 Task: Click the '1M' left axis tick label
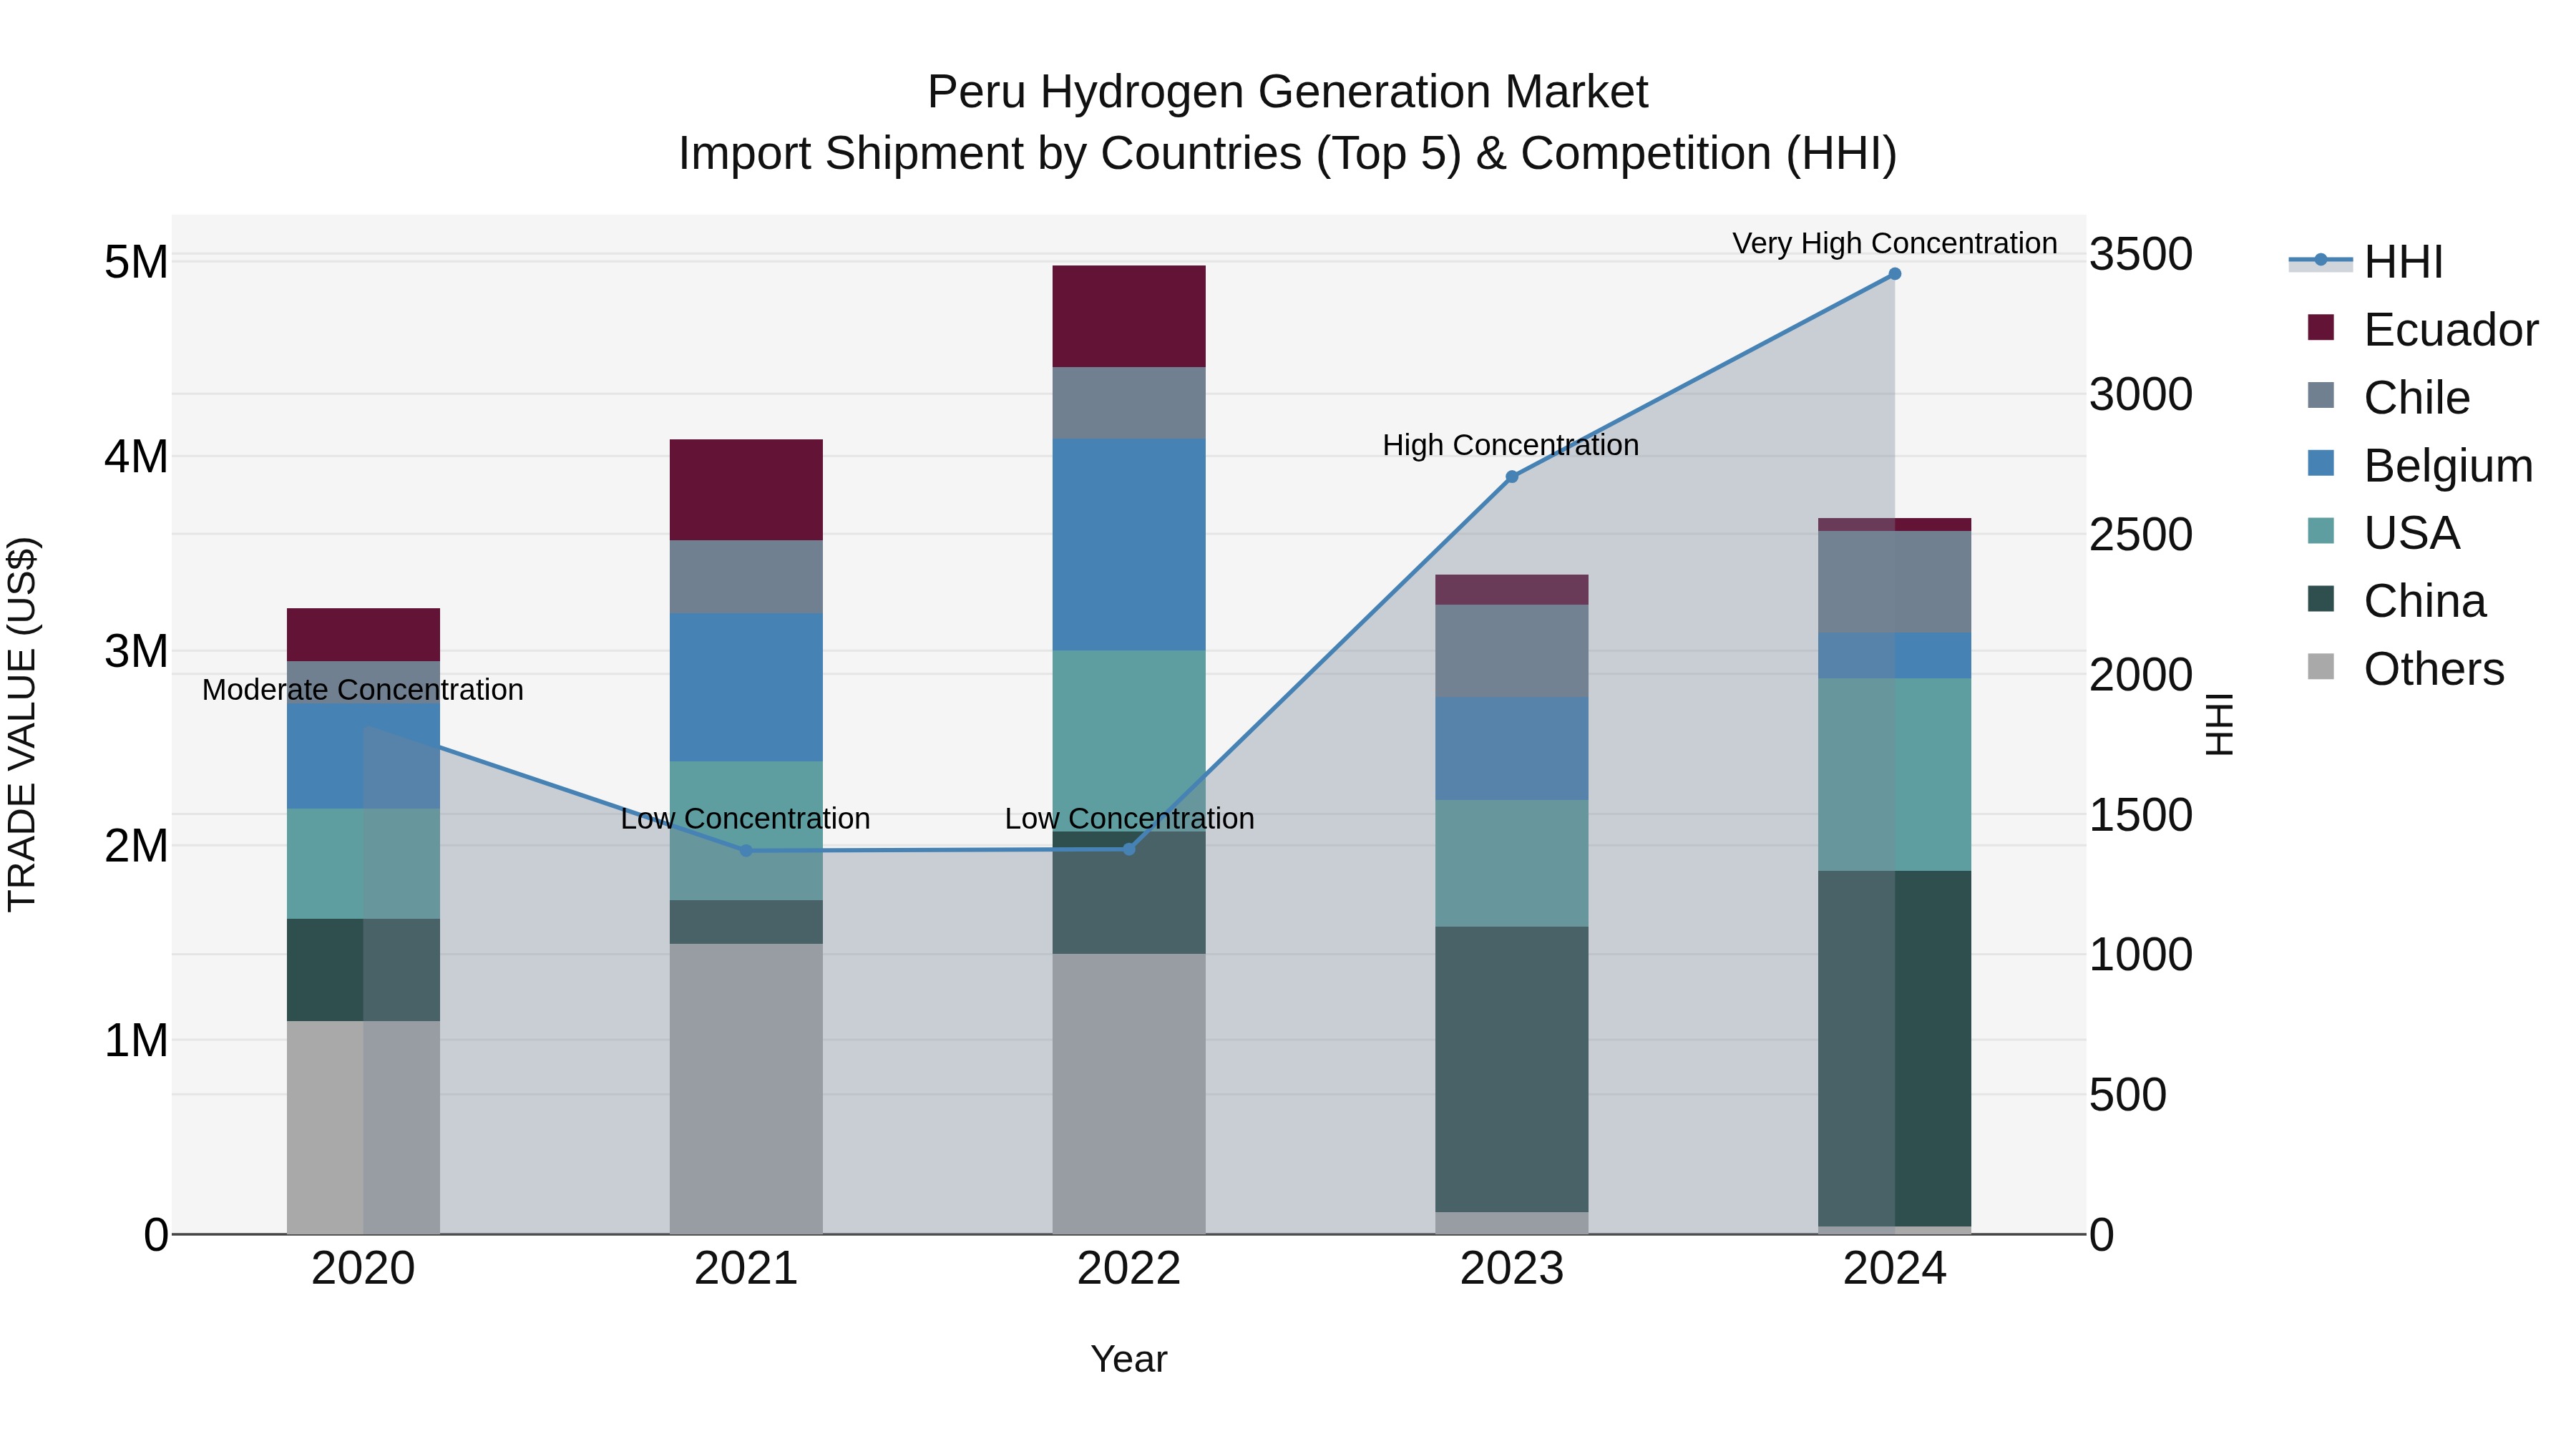(136, 1040)
